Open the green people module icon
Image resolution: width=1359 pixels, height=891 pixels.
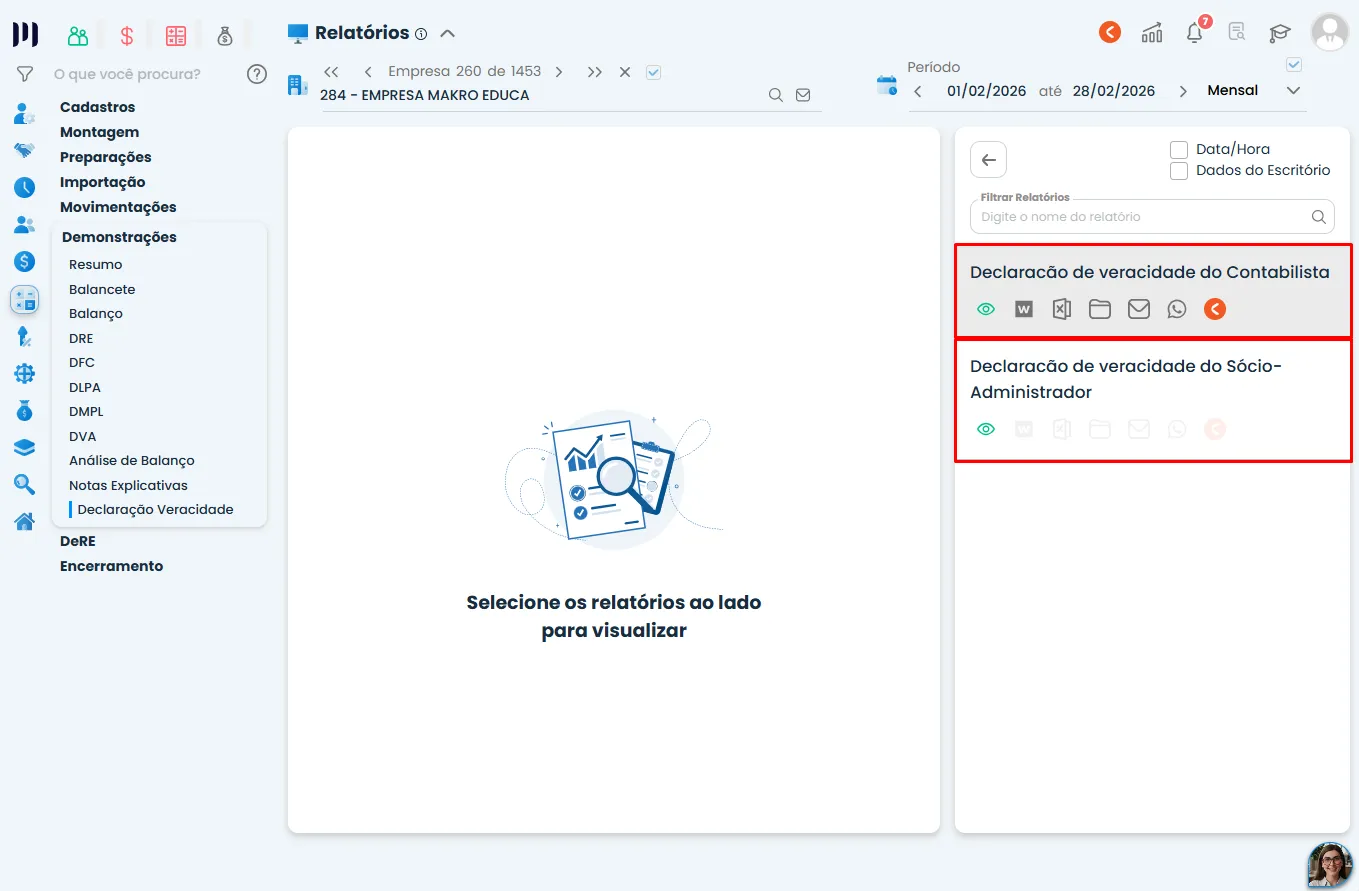78,36
